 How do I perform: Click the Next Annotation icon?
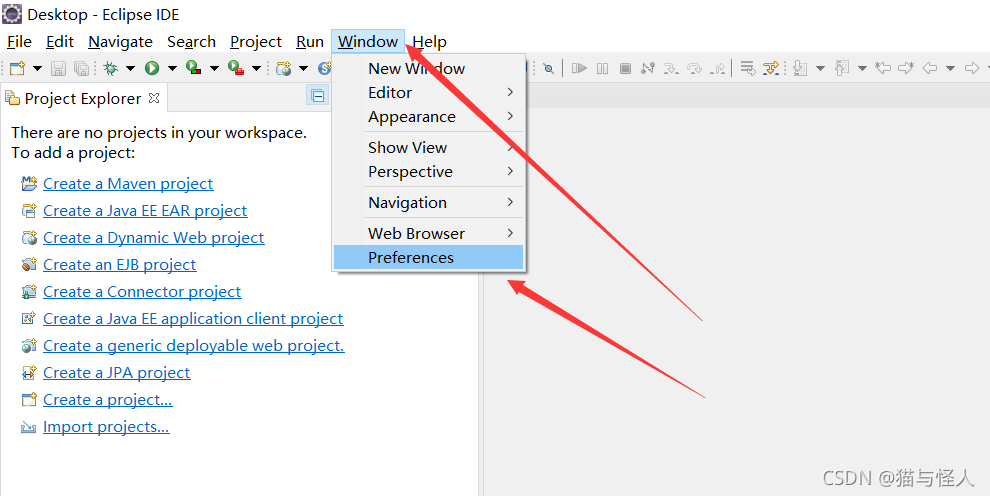801,68
